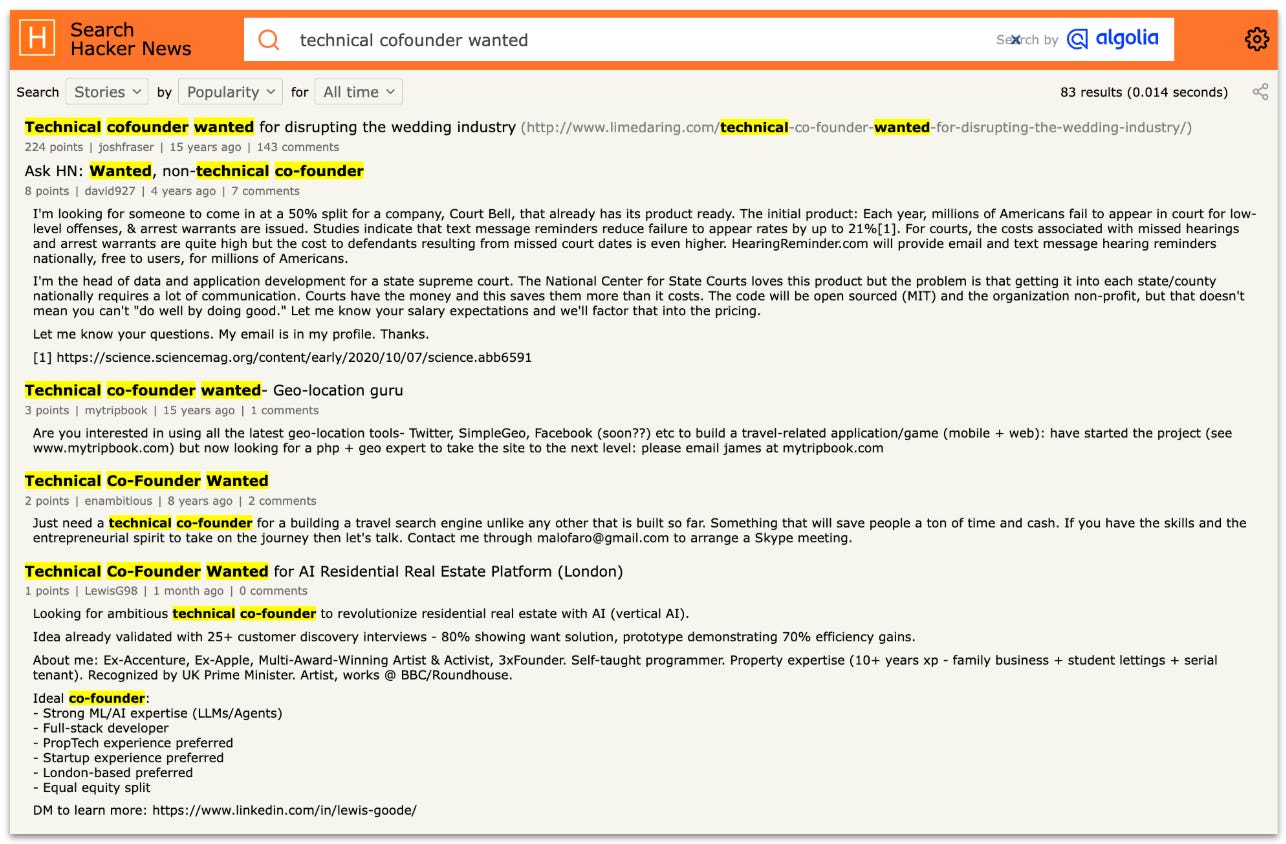Open the Popularity sort dropdown
Image resolution: width=1286 pixels, height=844 pixels.
(x=231, y=92)
